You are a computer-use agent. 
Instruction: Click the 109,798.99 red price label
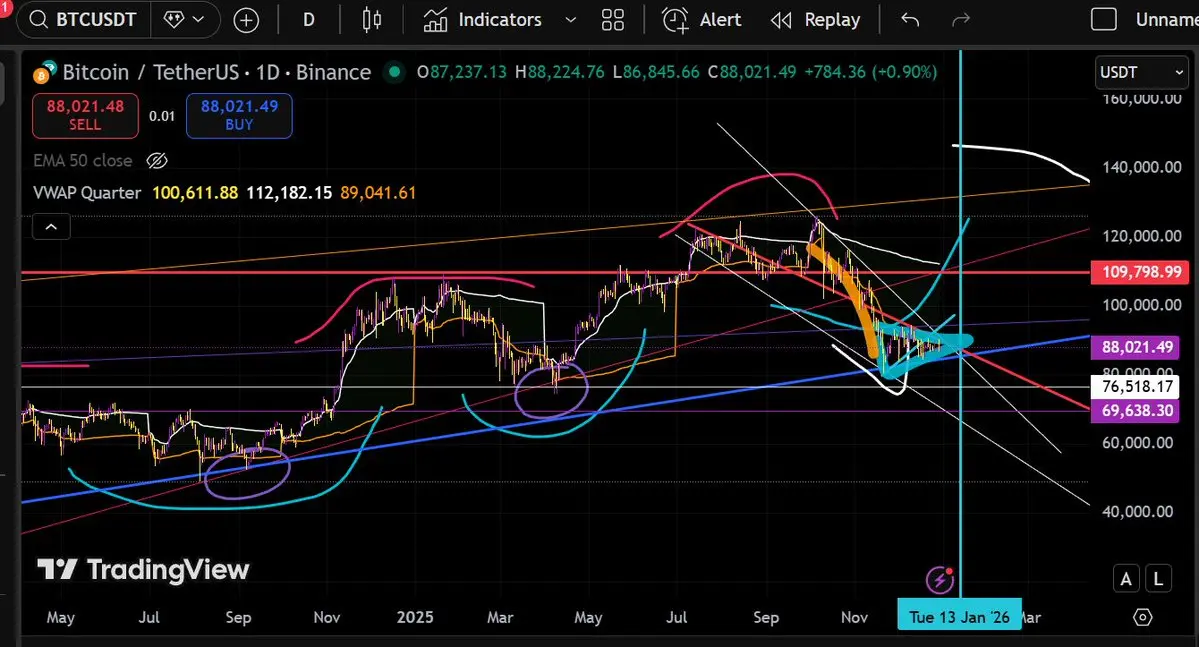[1142, 272]
